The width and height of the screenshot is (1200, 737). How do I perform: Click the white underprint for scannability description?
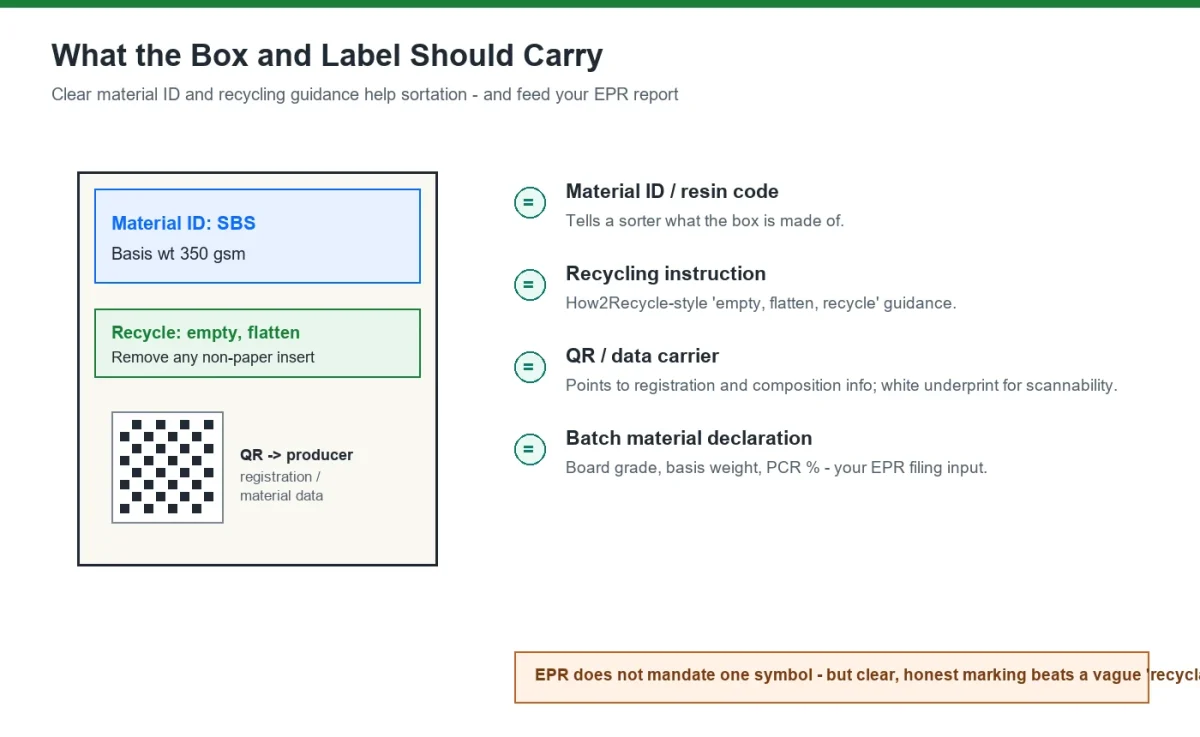pos(841,385)
